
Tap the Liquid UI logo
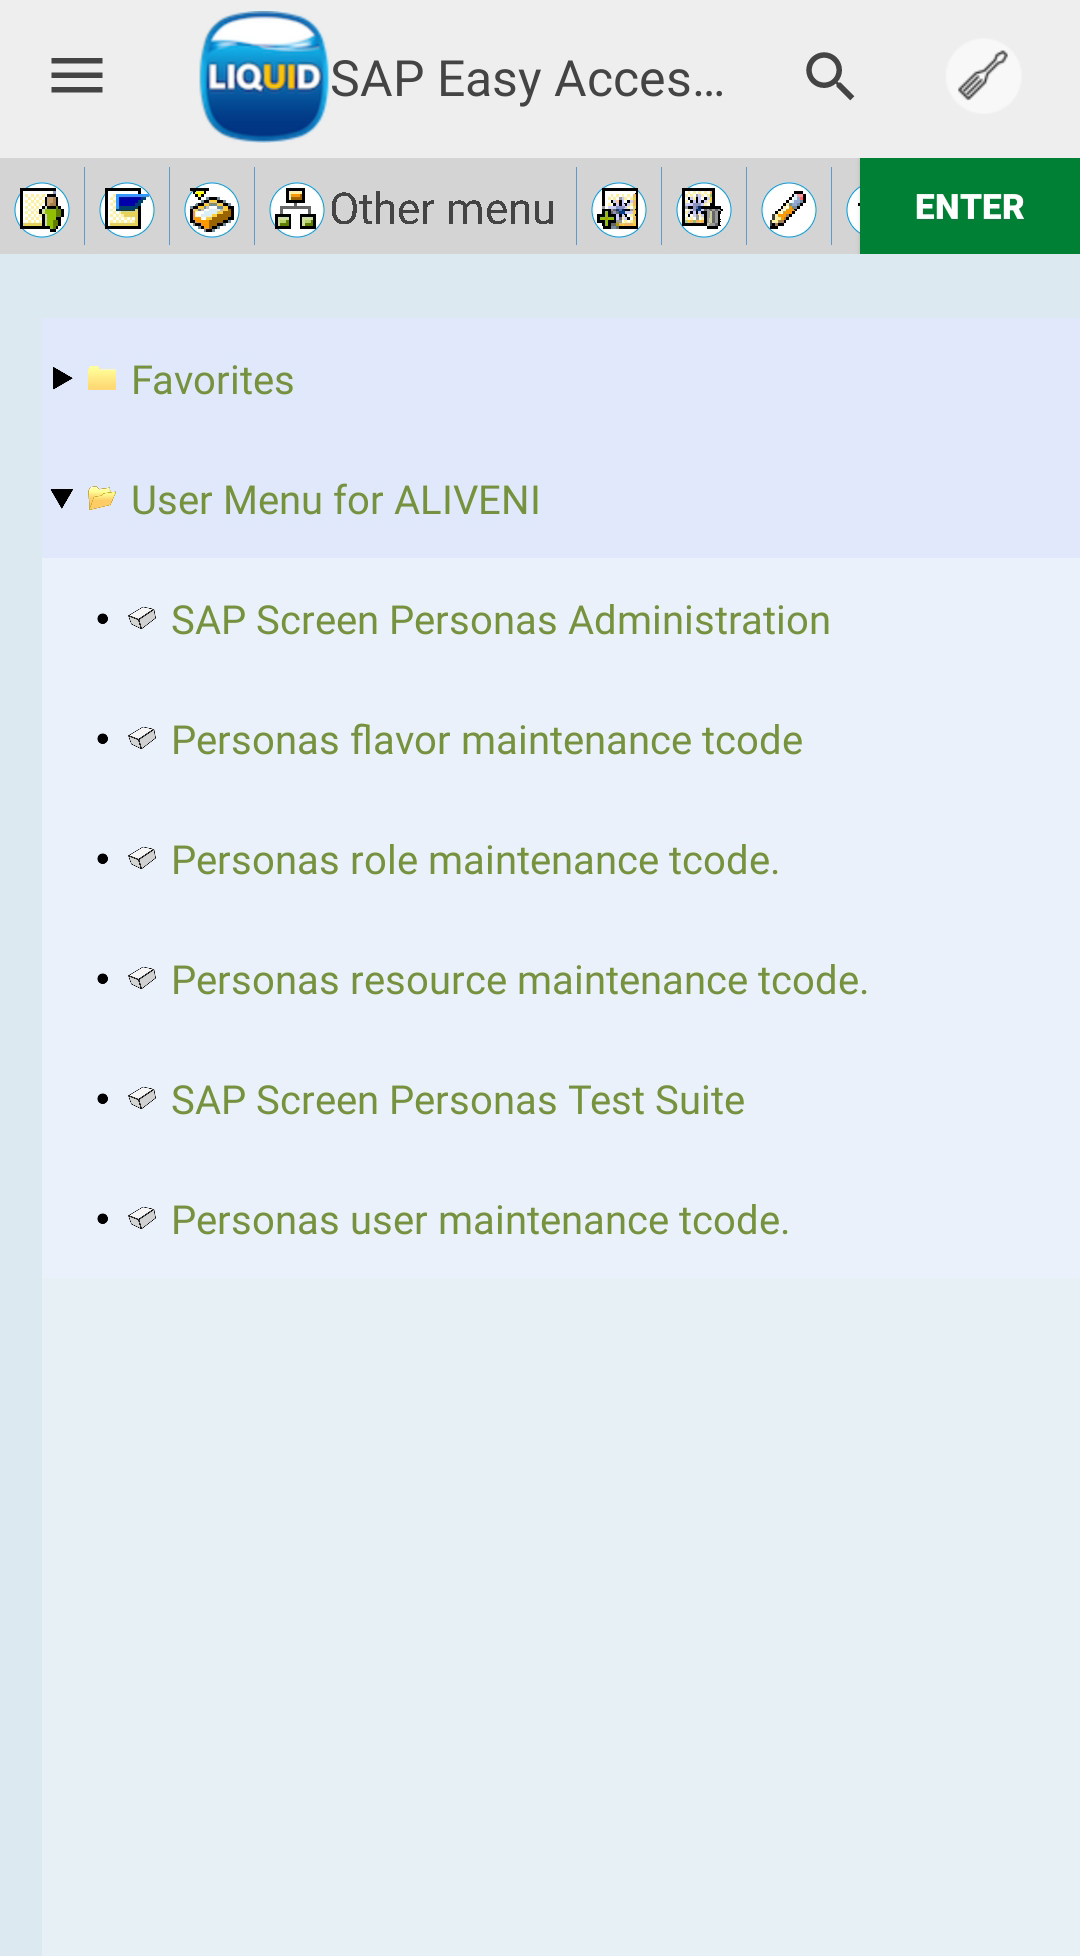pyautogui.click(x=263, y=77)
